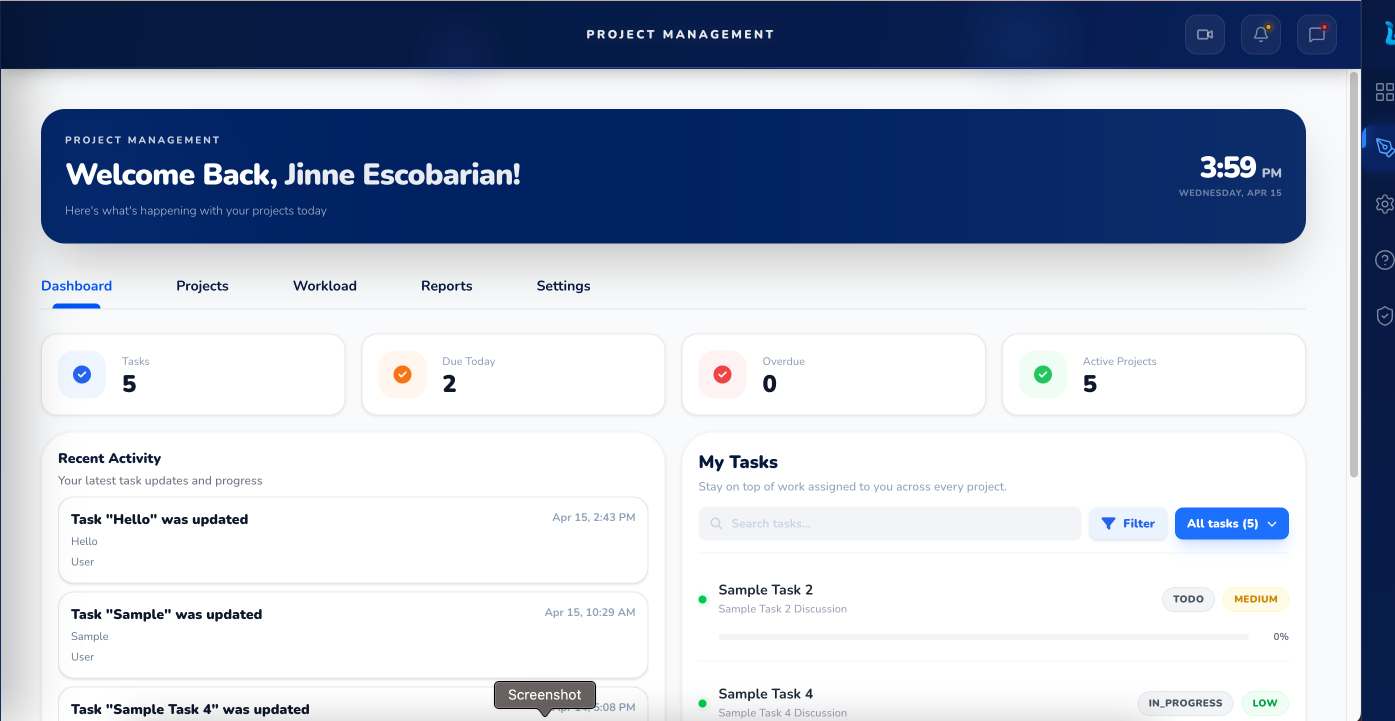
Task: Switch to the Dashboard tab
Action: coord(76,286)
